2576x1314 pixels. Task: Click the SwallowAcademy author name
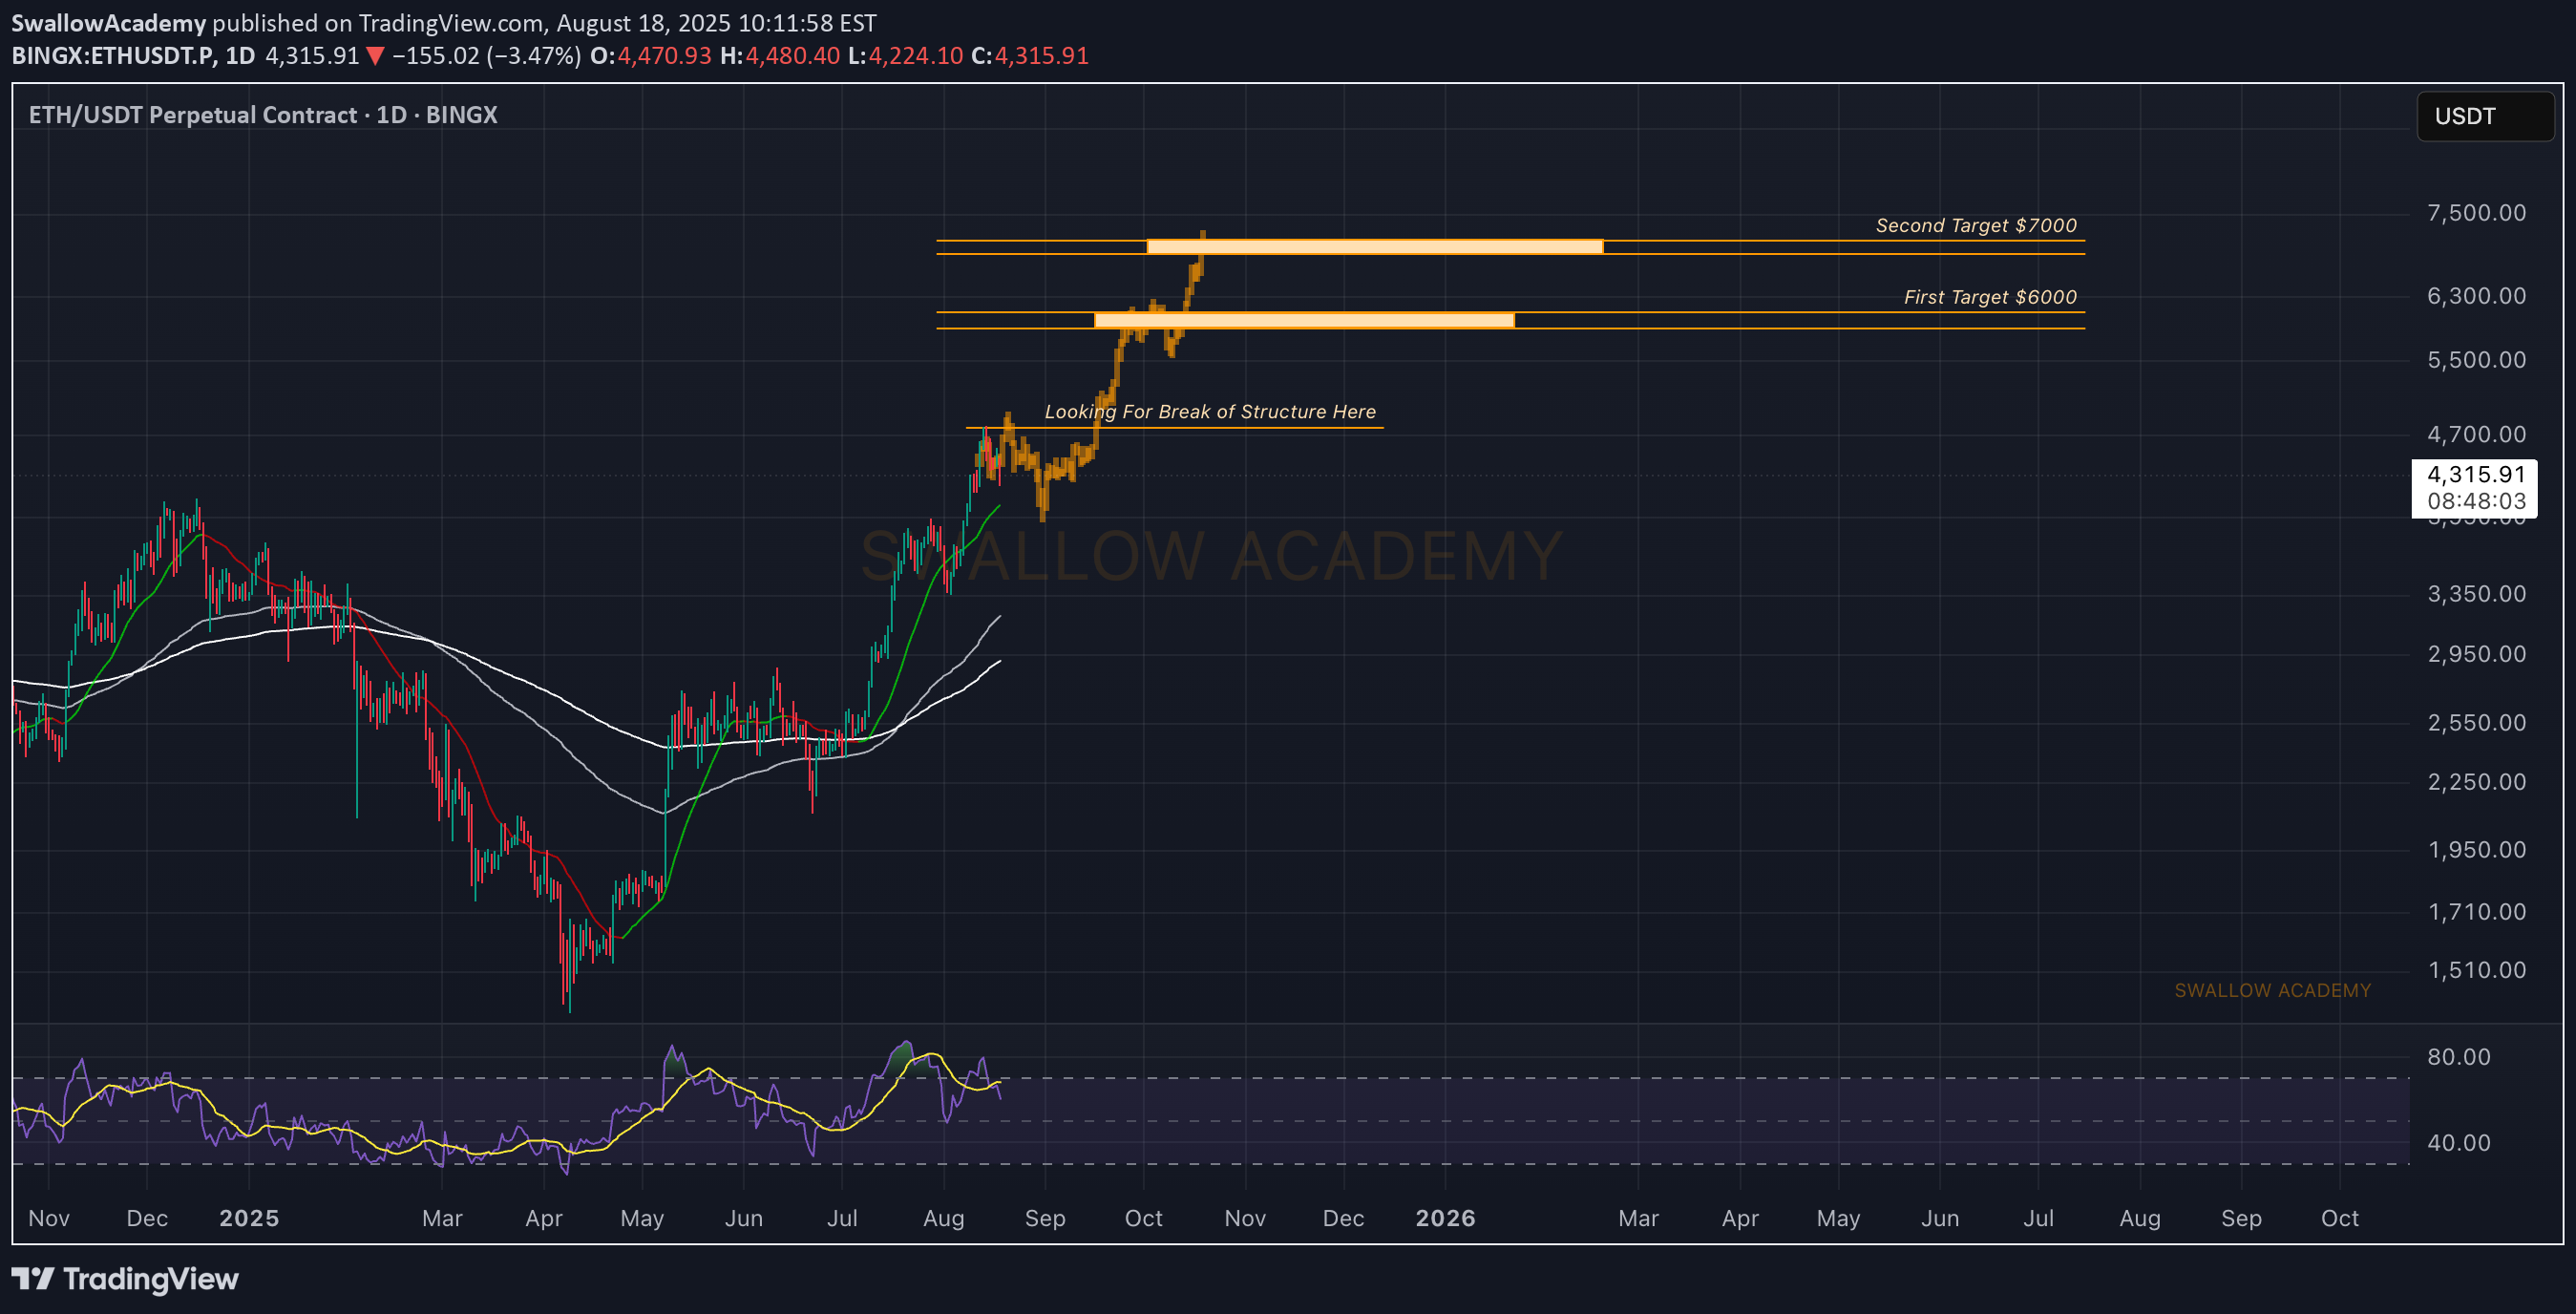coord(108,22)
